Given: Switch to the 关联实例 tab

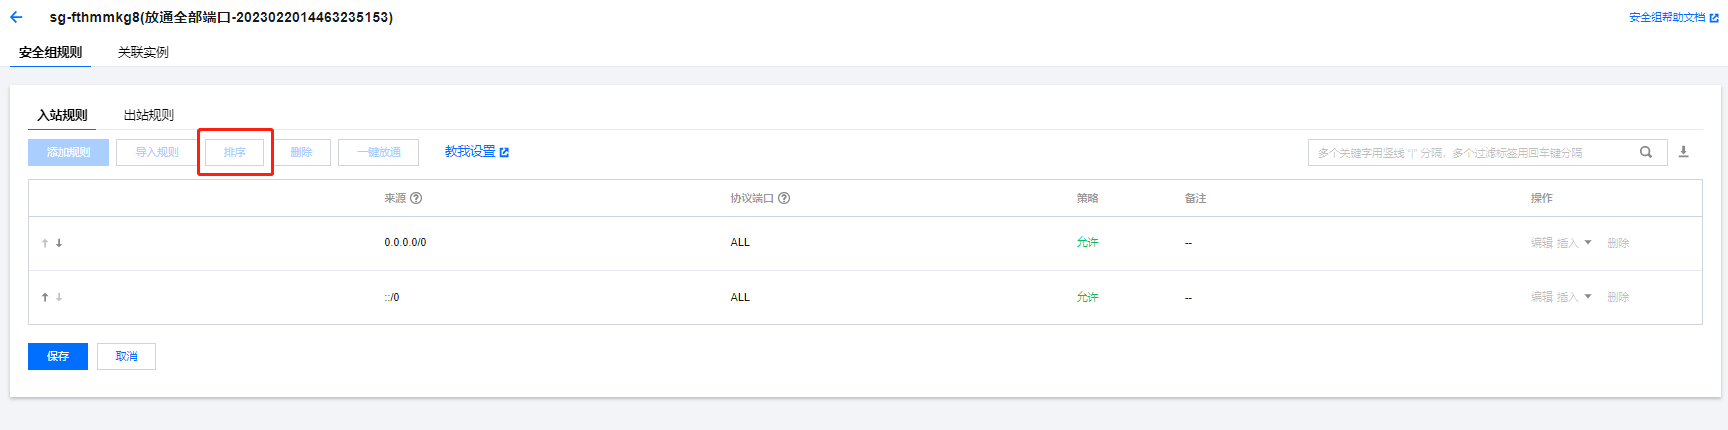Looking at the screenshot, I should click(143, 52).
